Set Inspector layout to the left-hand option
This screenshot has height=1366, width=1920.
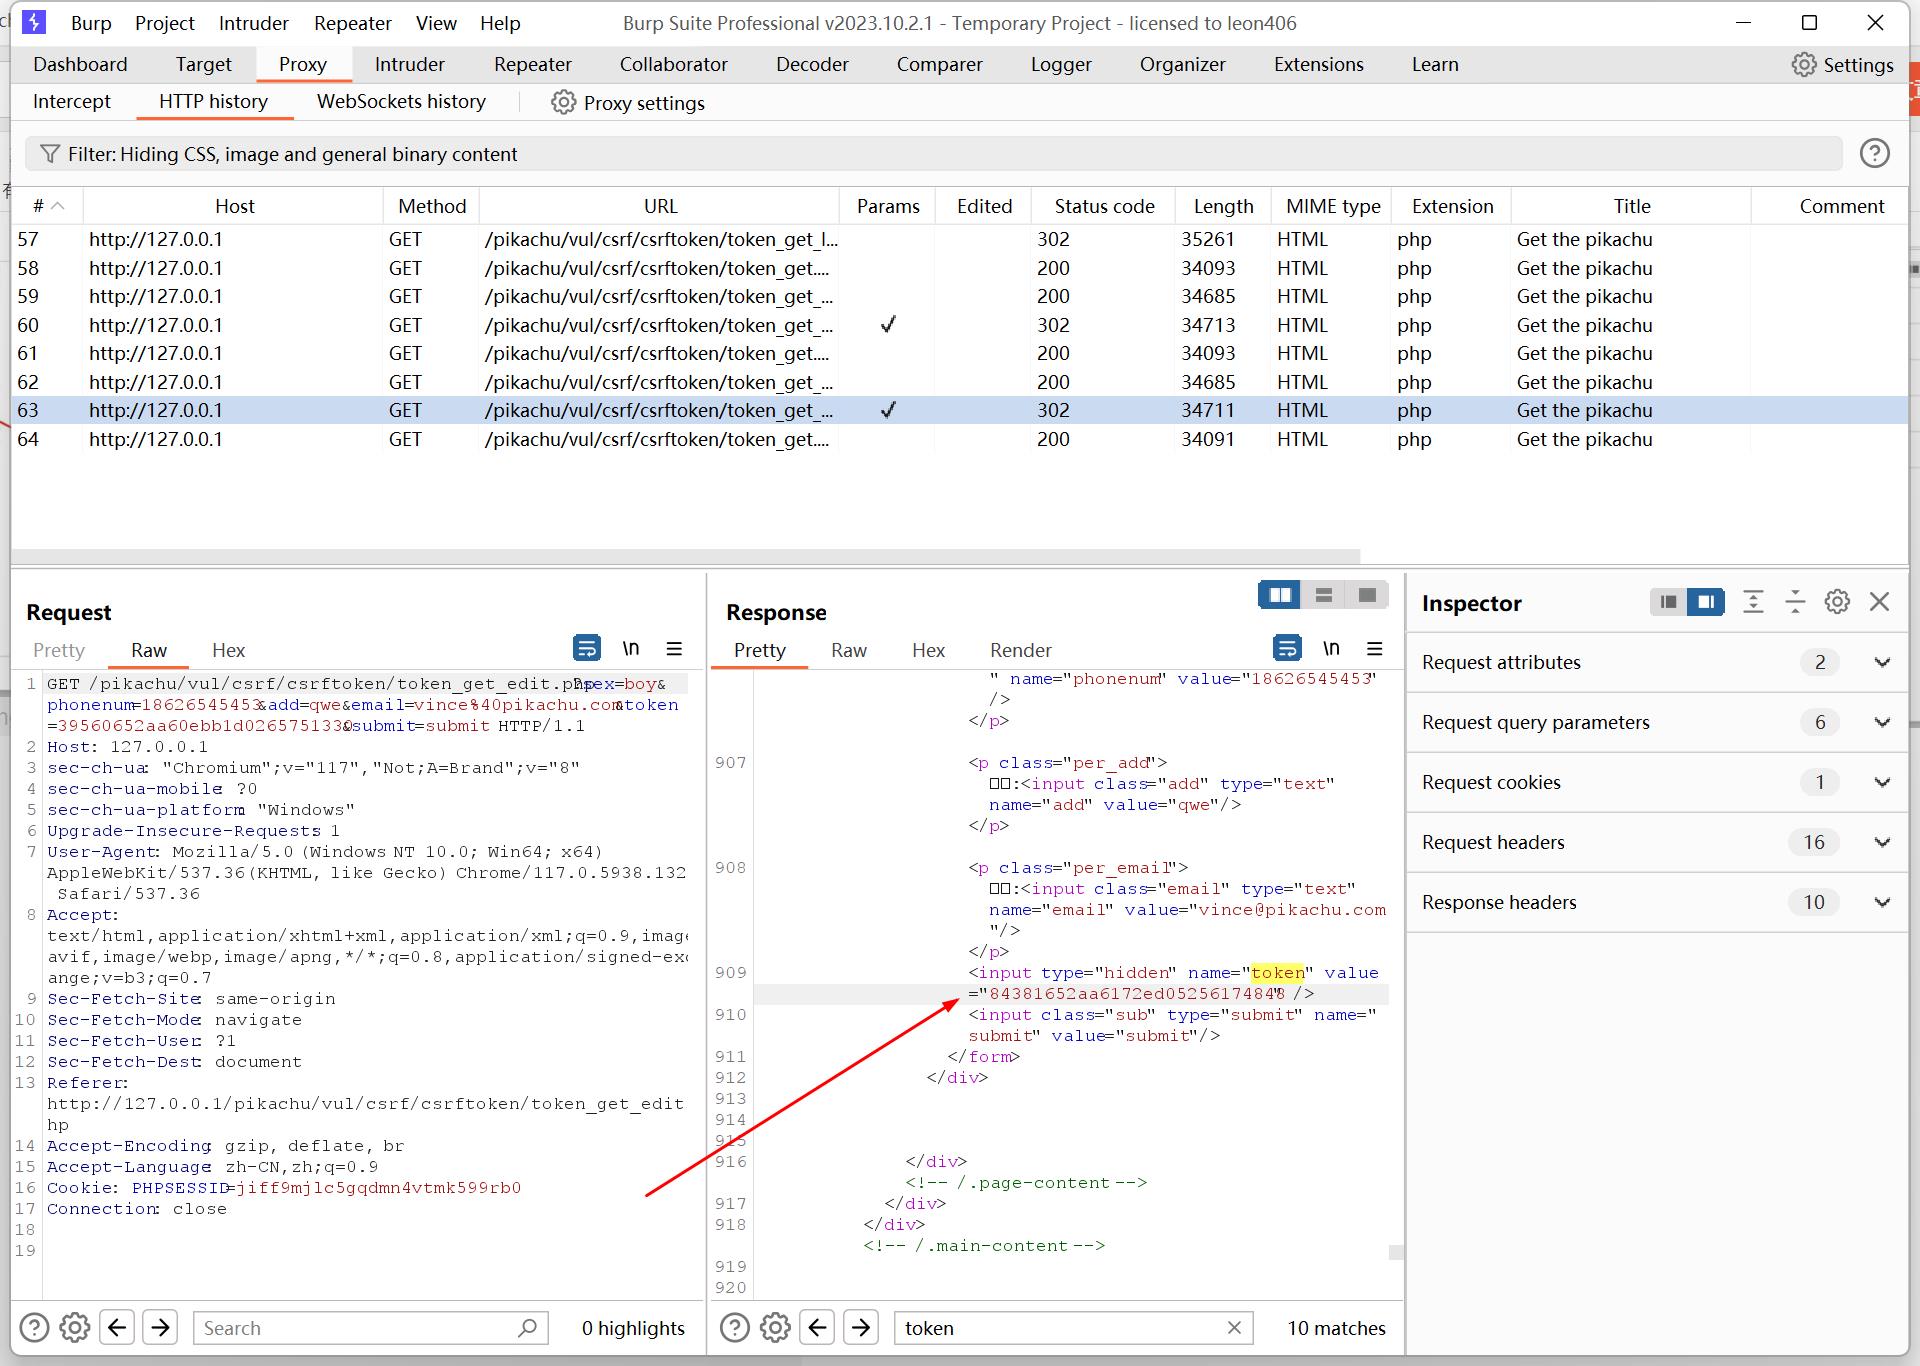tap(1667, 602)
